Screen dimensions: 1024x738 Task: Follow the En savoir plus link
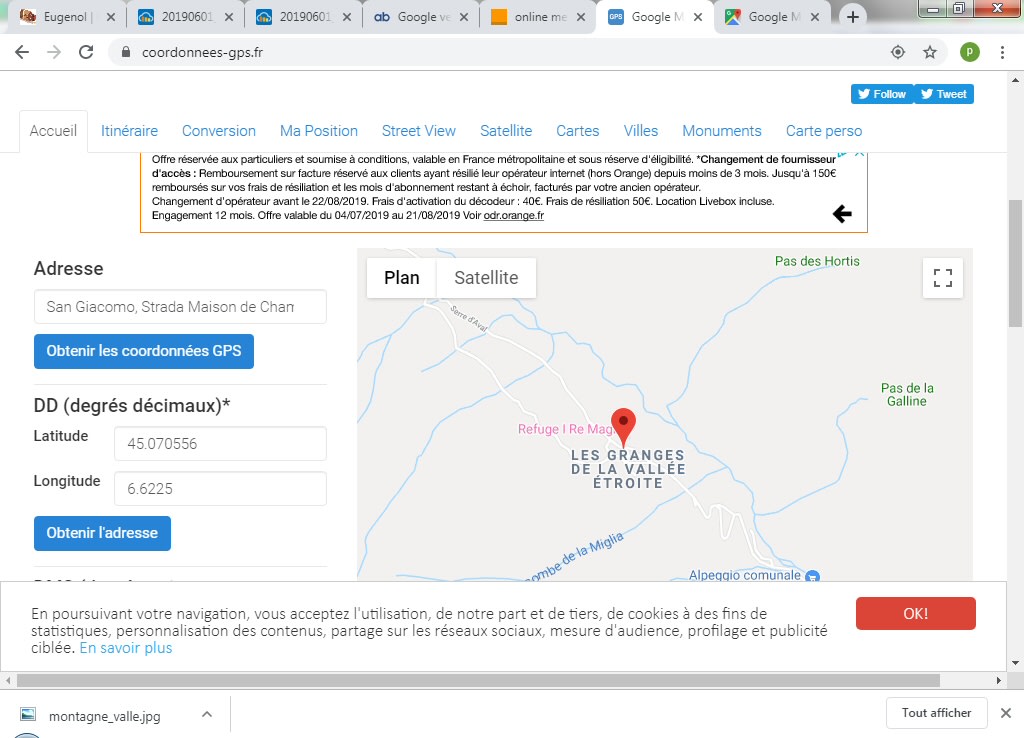click(x=126, y=648)
